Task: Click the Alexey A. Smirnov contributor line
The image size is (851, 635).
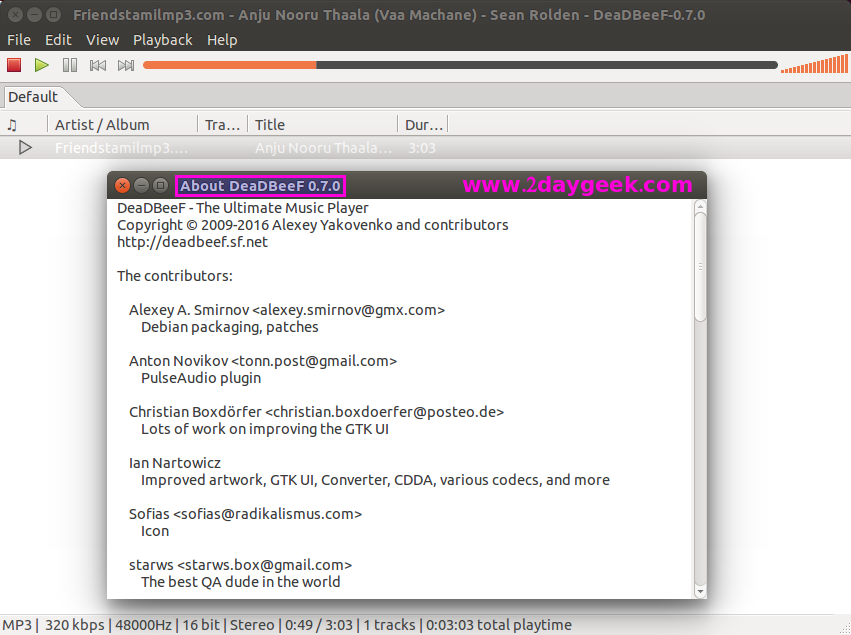Action: coord(287,310)
